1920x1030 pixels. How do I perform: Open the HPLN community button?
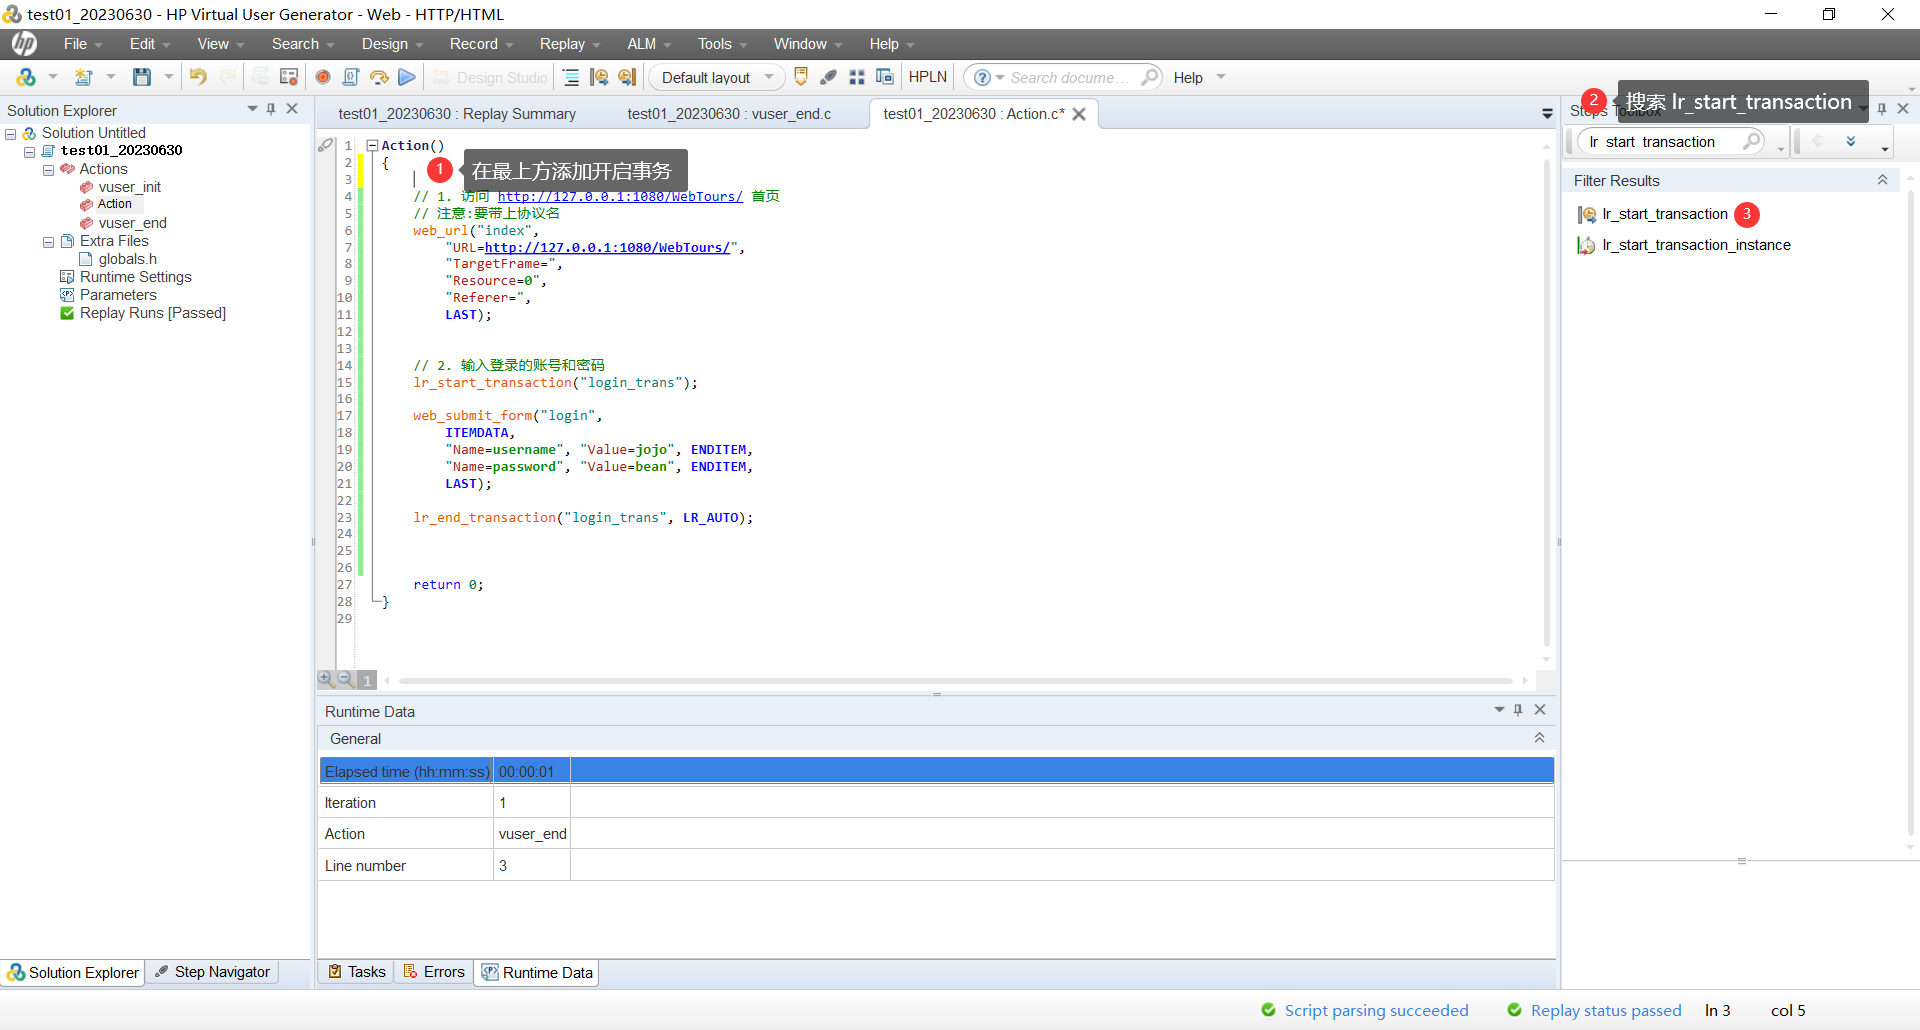927,77
